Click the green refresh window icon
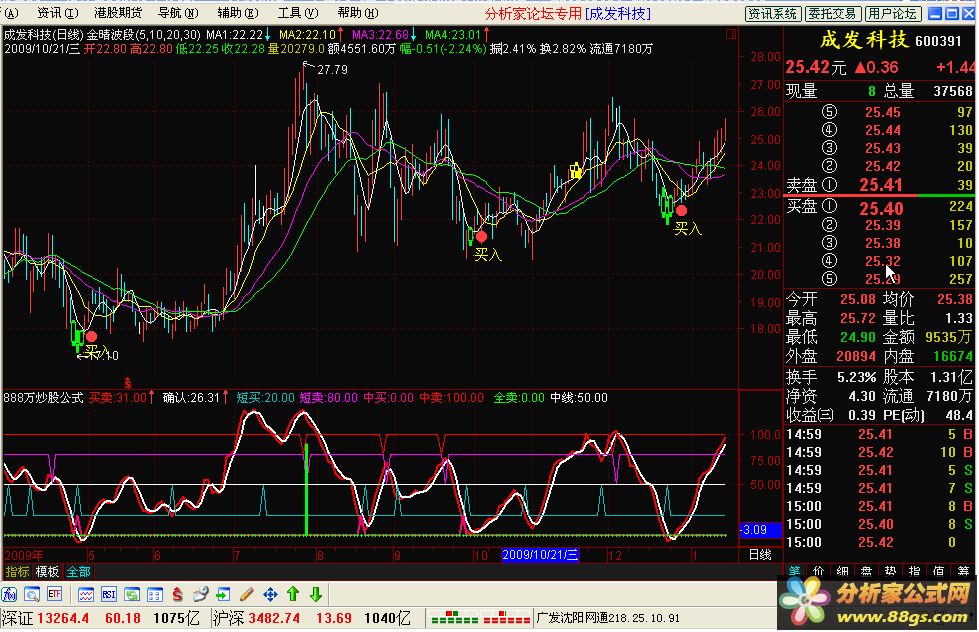 tap(132, 595)
